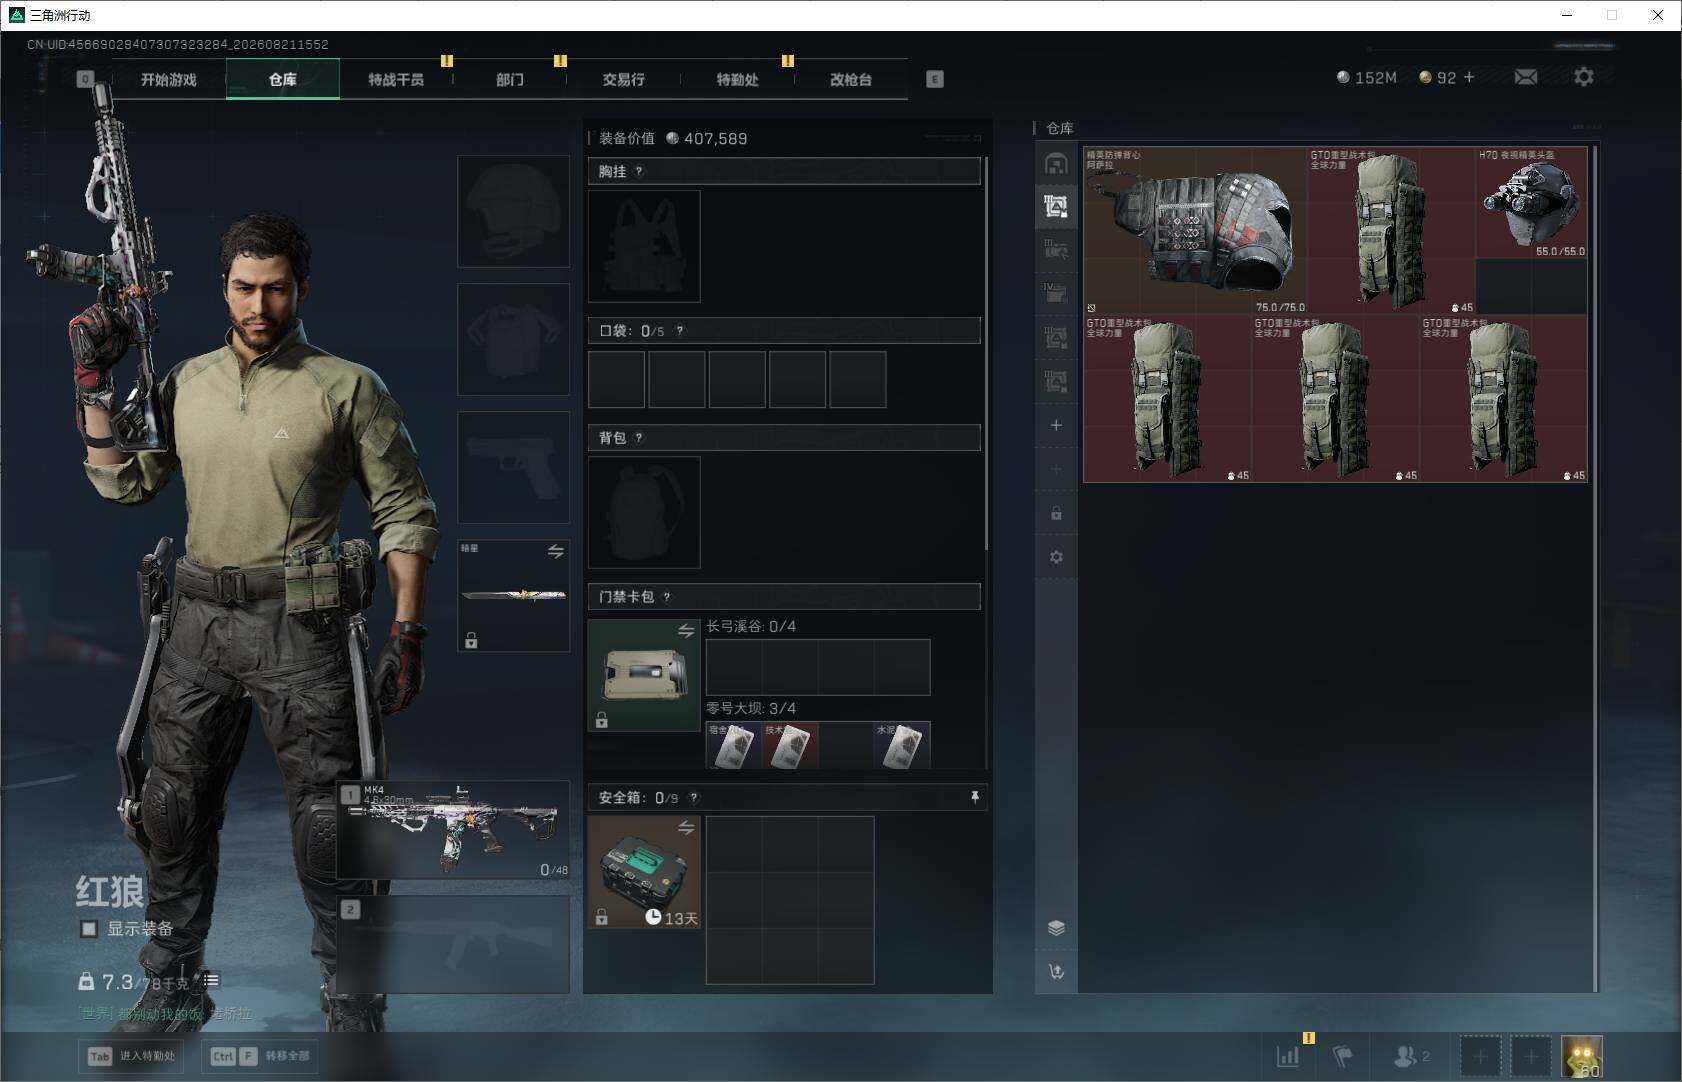Select the top-row GTI重型战术包 backpack

pyautogui.click(x=1391, y=230)
